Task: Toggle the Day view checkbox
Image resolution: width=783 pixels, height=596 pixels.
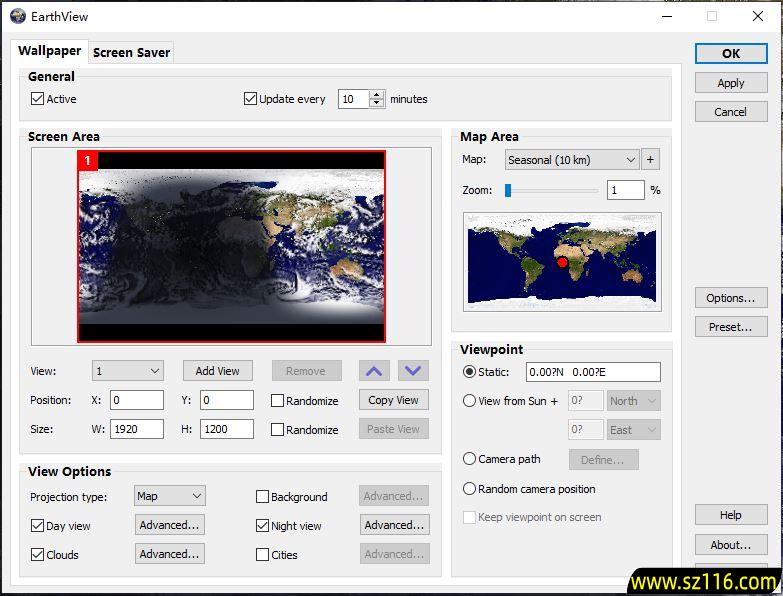Action: (37, 525)
